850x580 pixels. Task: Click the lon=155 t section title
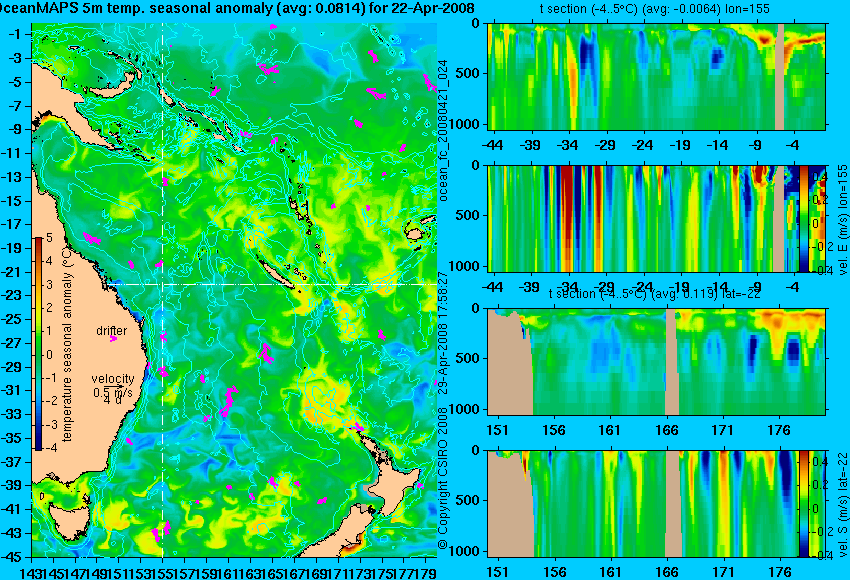pyautogui.click(x=654, y=9)
